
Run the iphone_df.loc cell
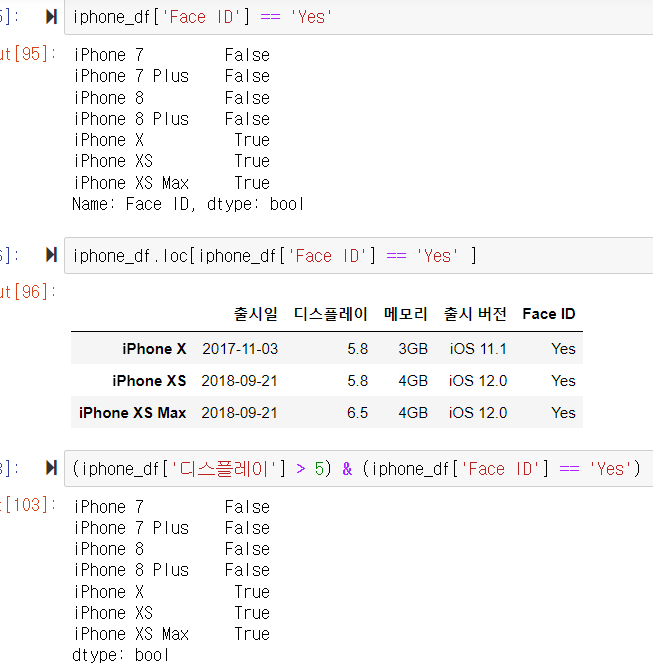[52, 255]
